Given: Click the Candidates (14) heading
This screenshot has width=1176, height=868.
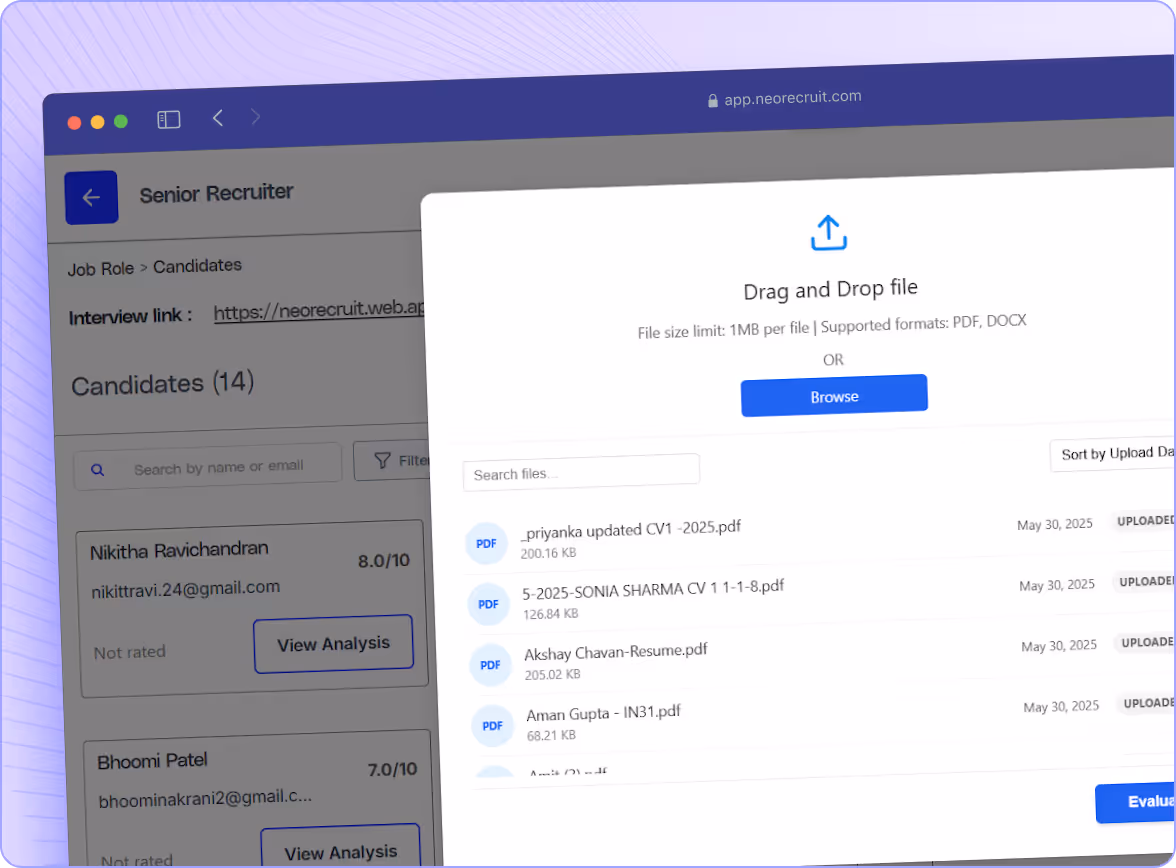Looking at the screenshot, I should pyautogui.click(x=163, y=383).
